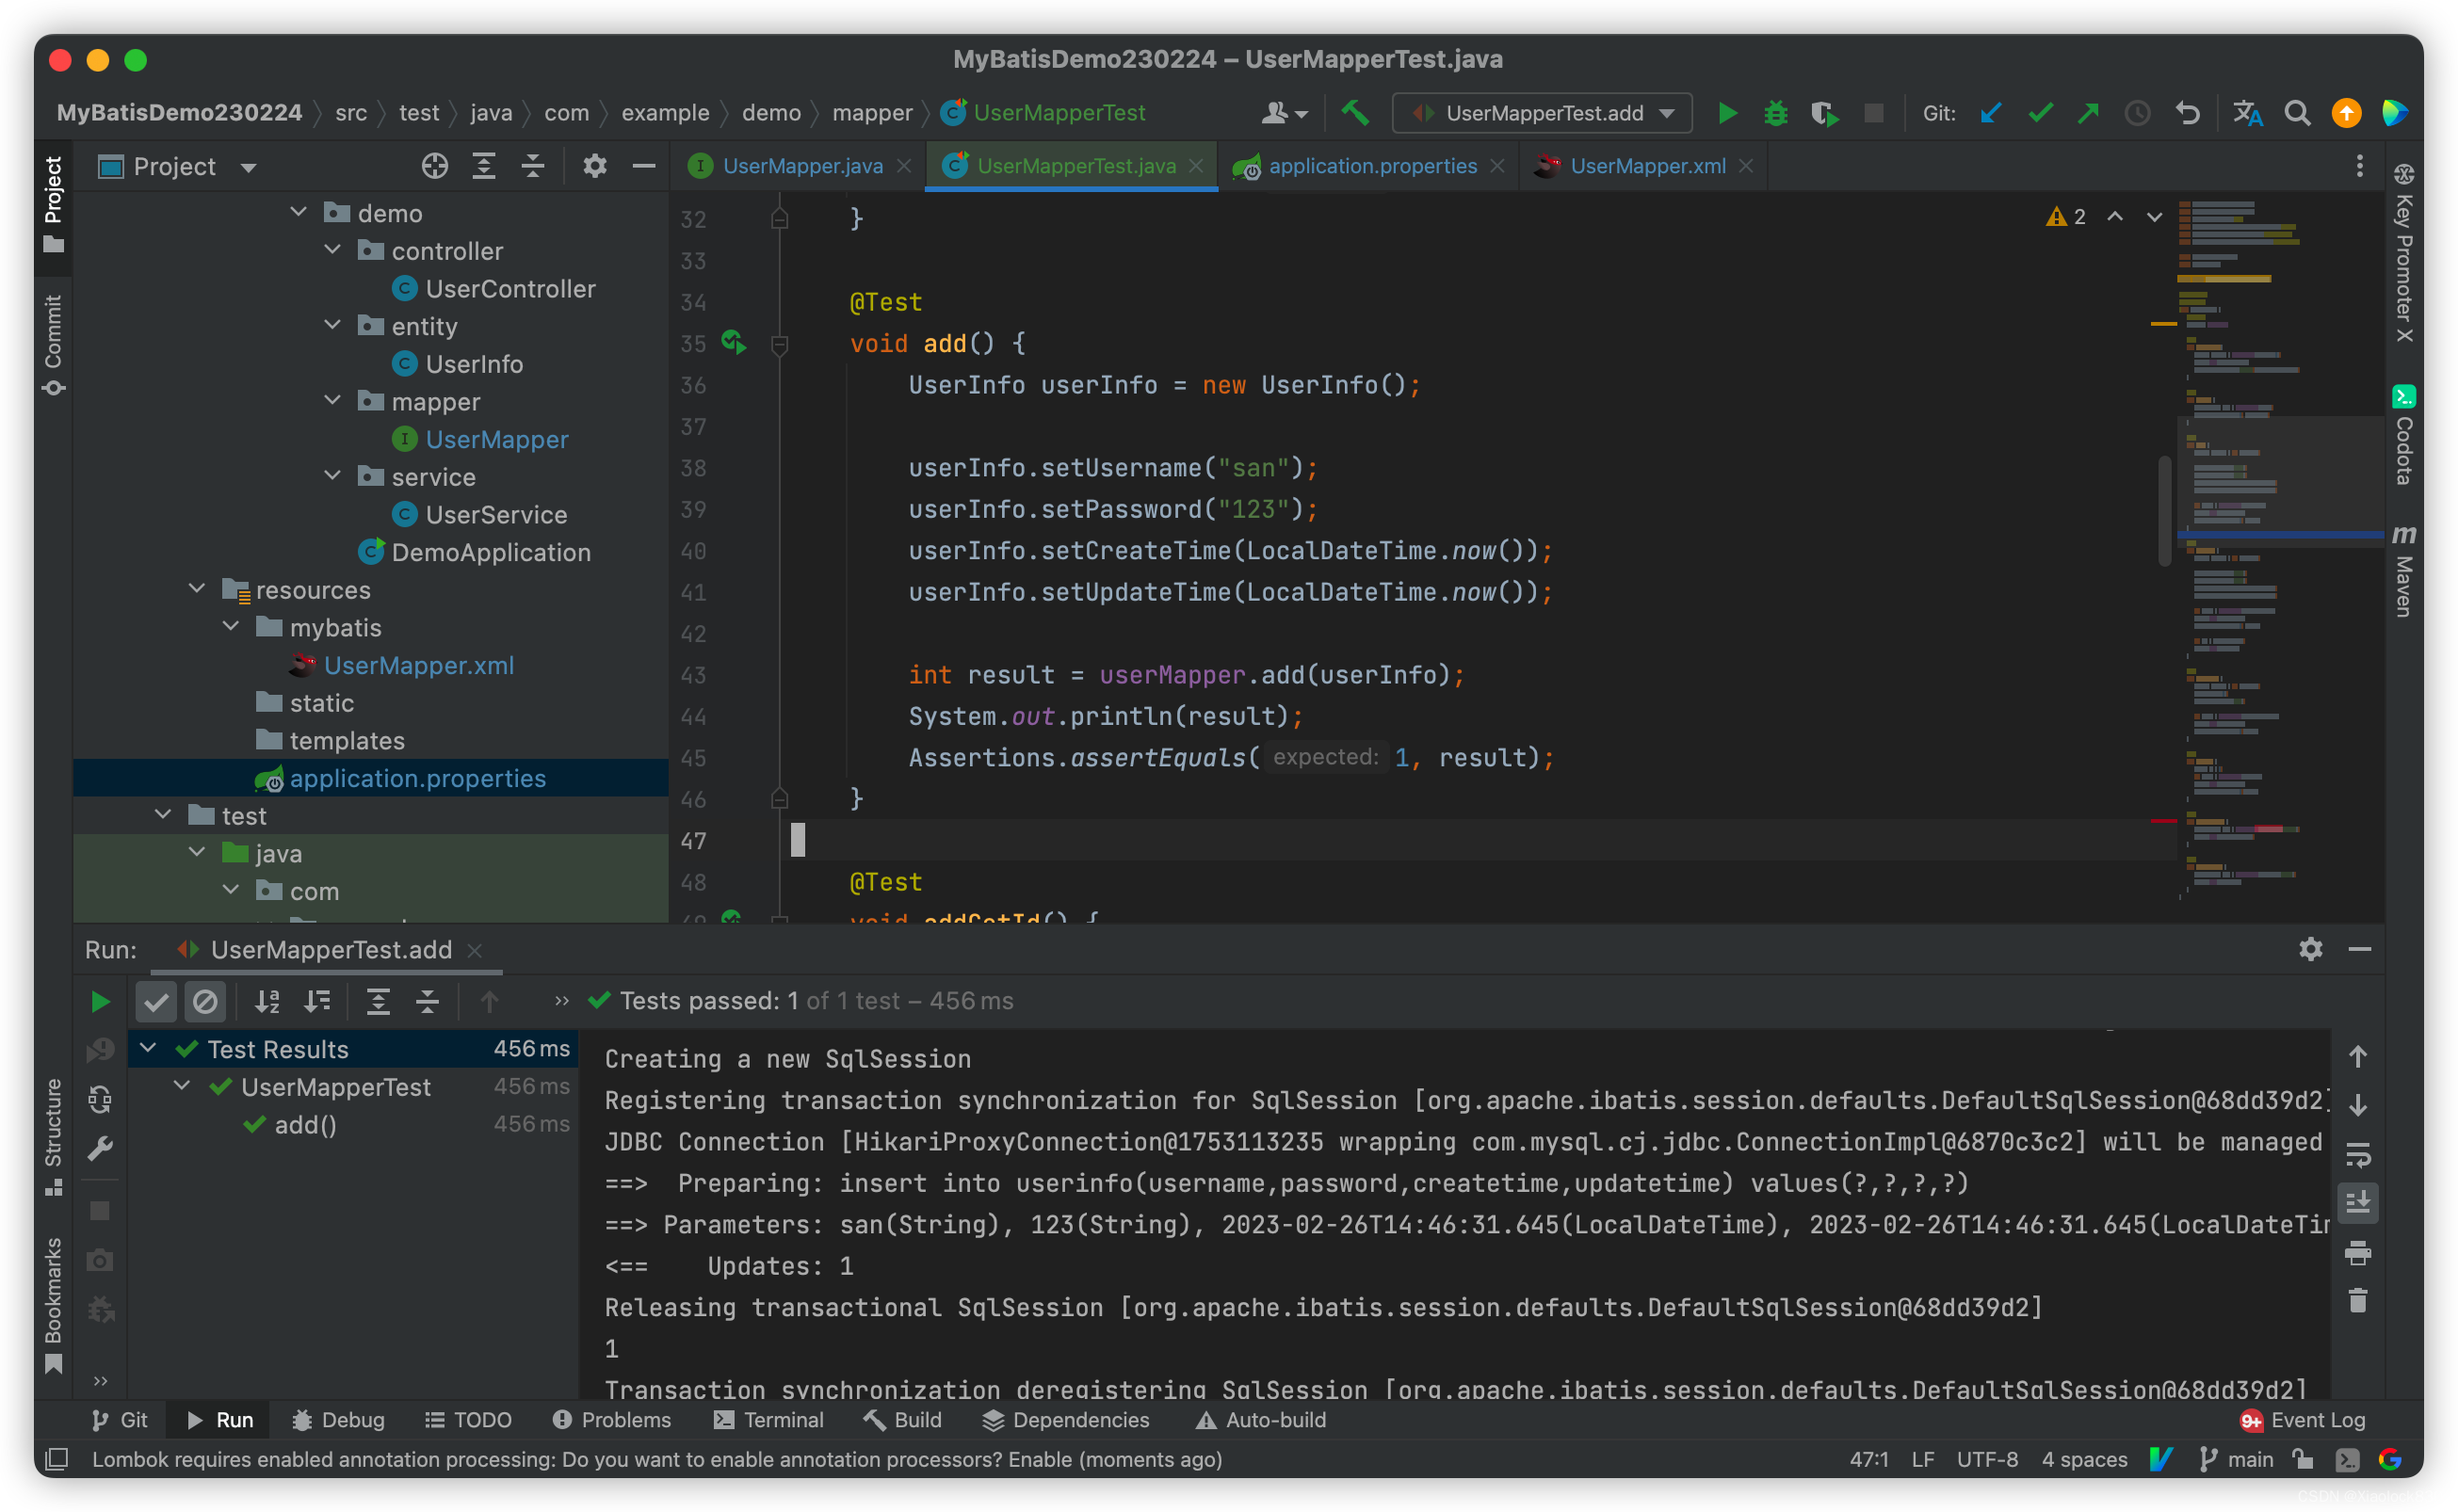The image size is (2458, 1512).
Task: Sort test results alphabetically
Action: click(267, 1001)
